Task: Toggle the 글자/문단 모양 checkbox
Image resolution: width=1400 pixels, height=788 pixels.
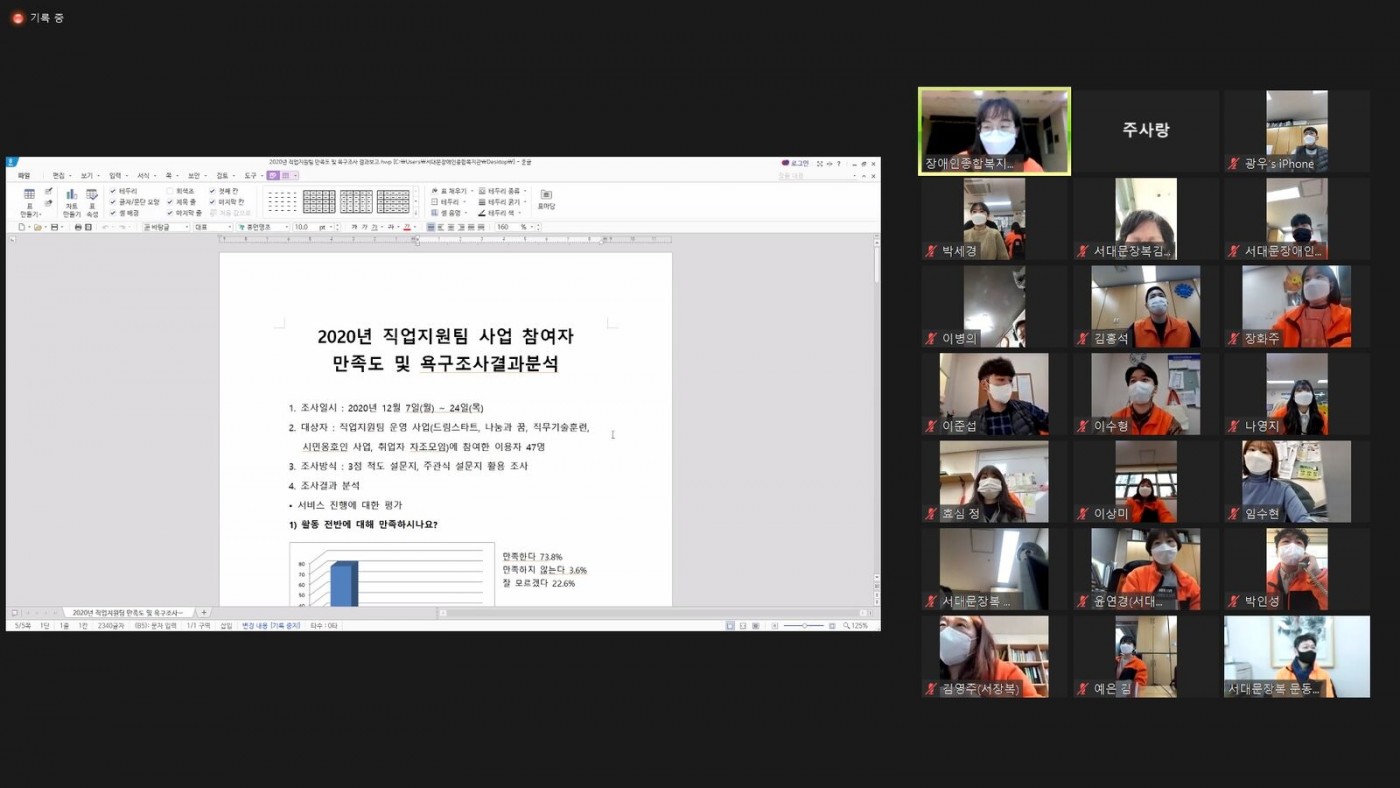Action: click(136, 202)
